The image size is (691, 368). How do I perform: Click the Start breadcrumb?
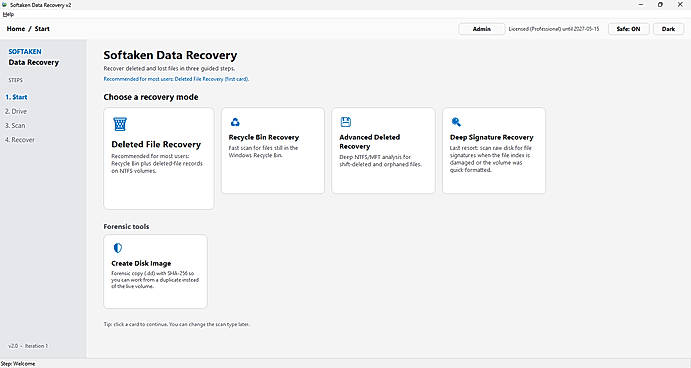point(42,29)
